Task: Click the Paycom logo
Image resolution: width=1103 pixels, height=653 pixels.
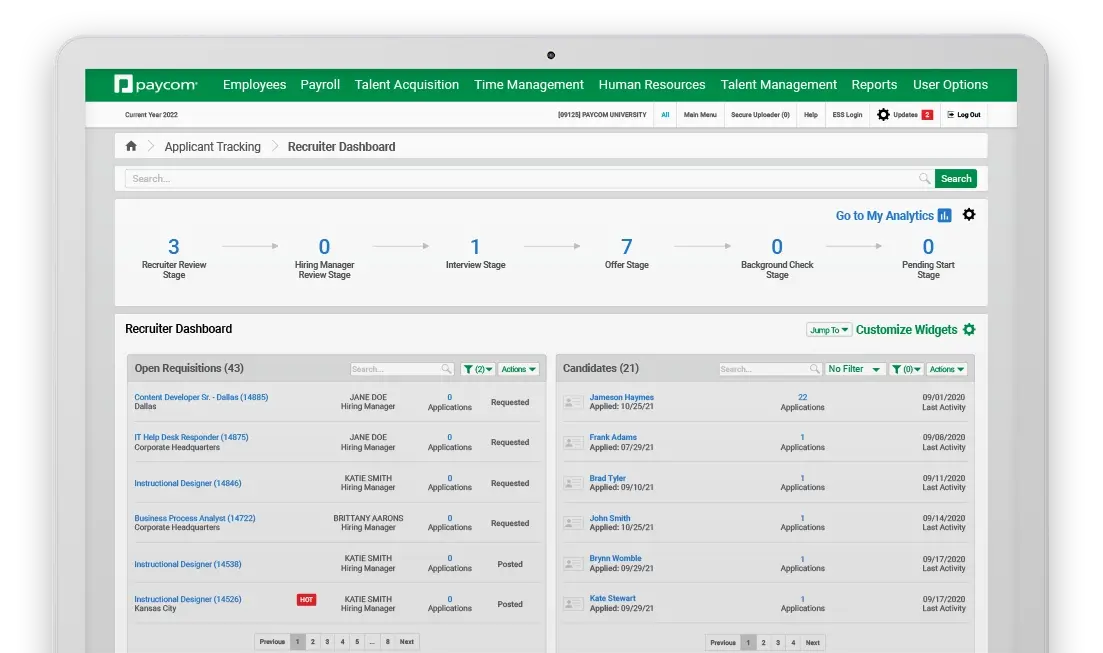Action: tap(155, 85)
